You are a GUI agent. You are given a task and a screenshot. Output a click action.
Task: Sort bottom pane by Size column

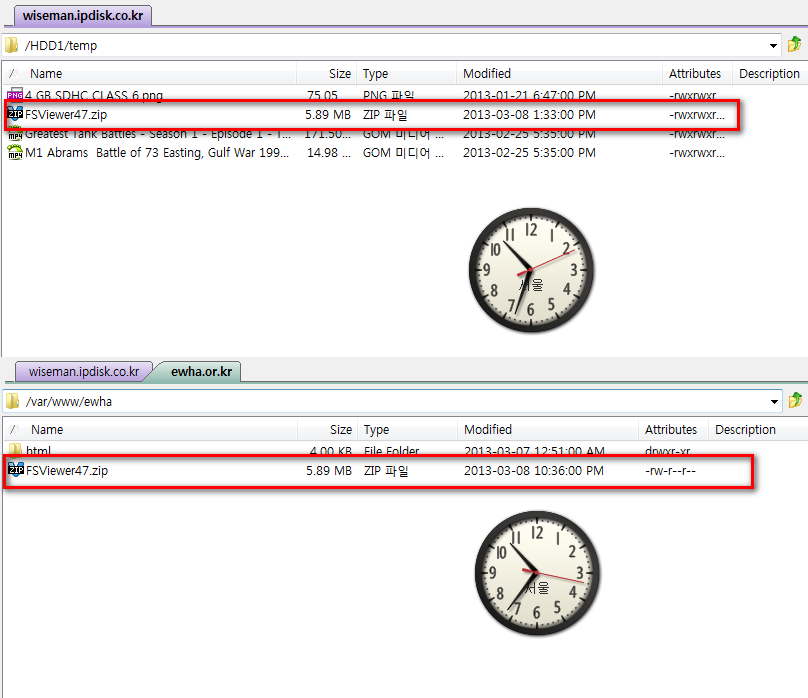328,430
